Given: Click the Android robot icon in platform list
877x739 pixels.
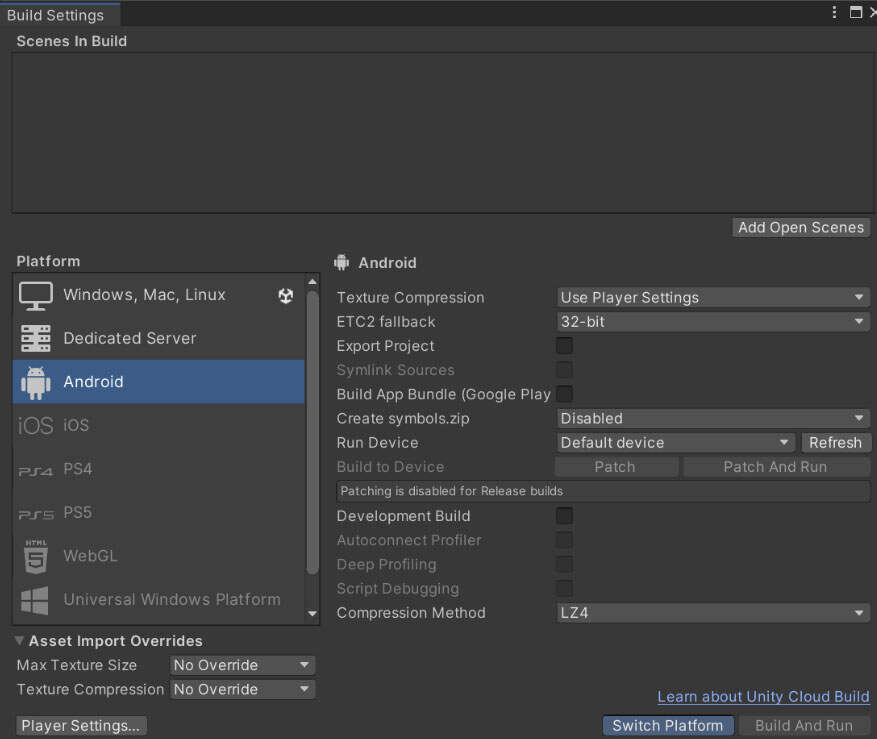Looking at the screenshot, I should pyautogui.click(x=36, y=382).
